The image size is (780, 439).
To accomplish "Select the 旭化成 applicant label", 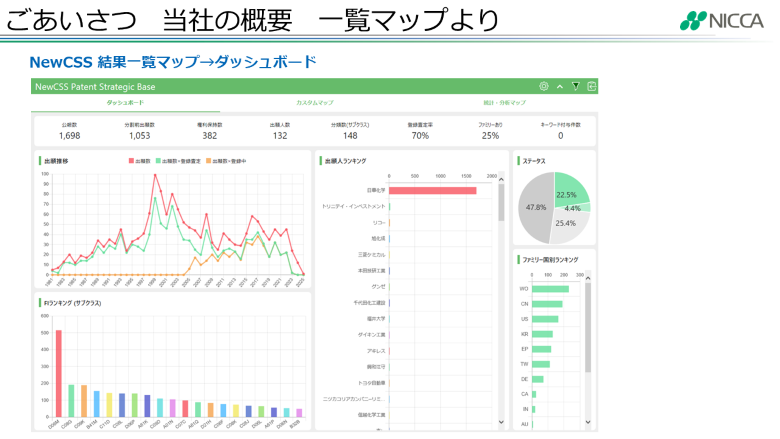I will (x=378, y=239).
